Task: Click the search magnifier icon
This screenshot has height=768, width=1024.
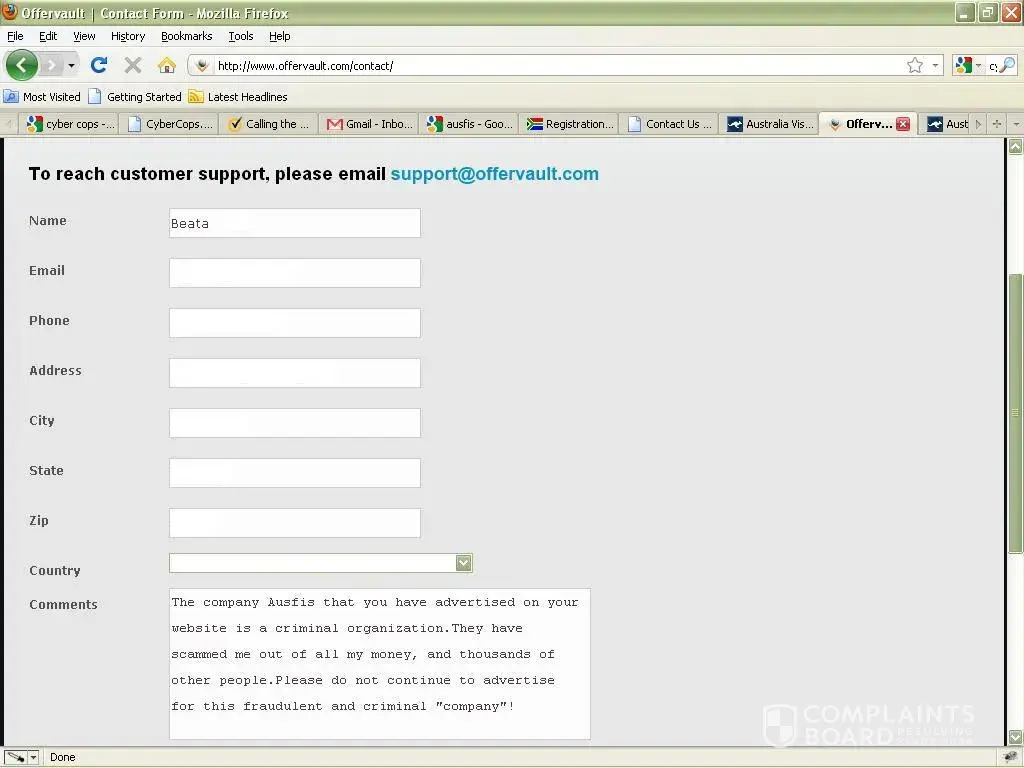Action: click(1006, 66)
